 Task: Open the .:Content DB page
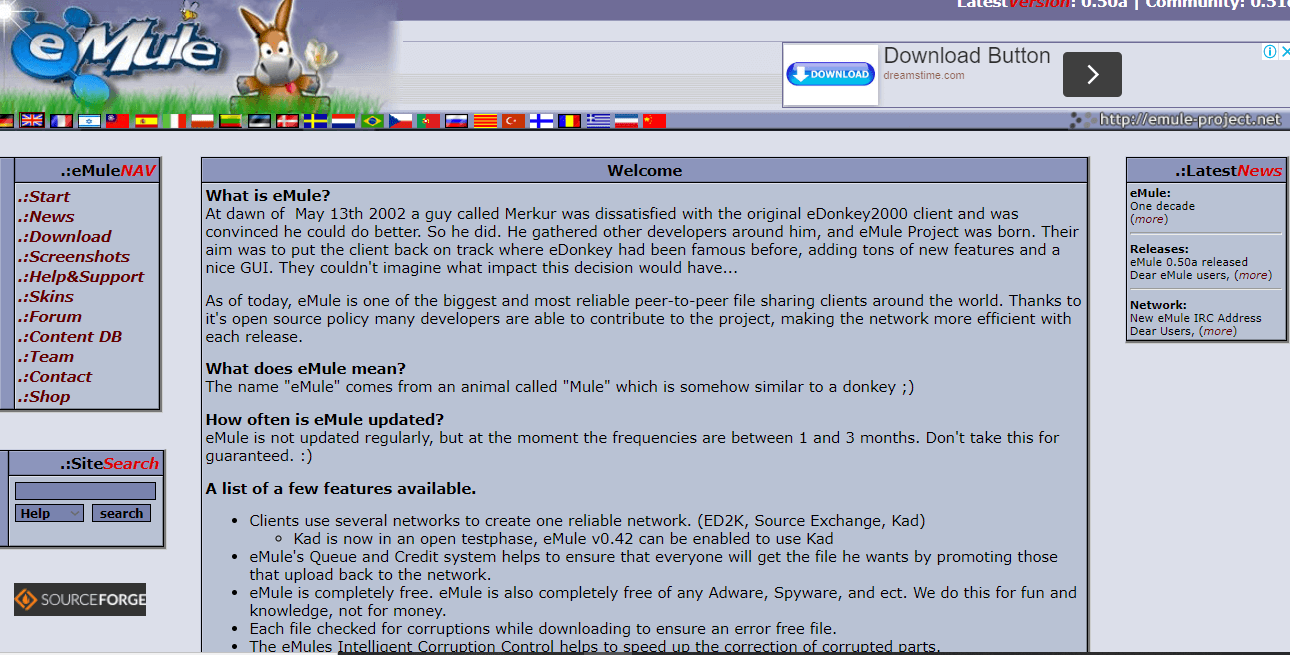(70, 337)
